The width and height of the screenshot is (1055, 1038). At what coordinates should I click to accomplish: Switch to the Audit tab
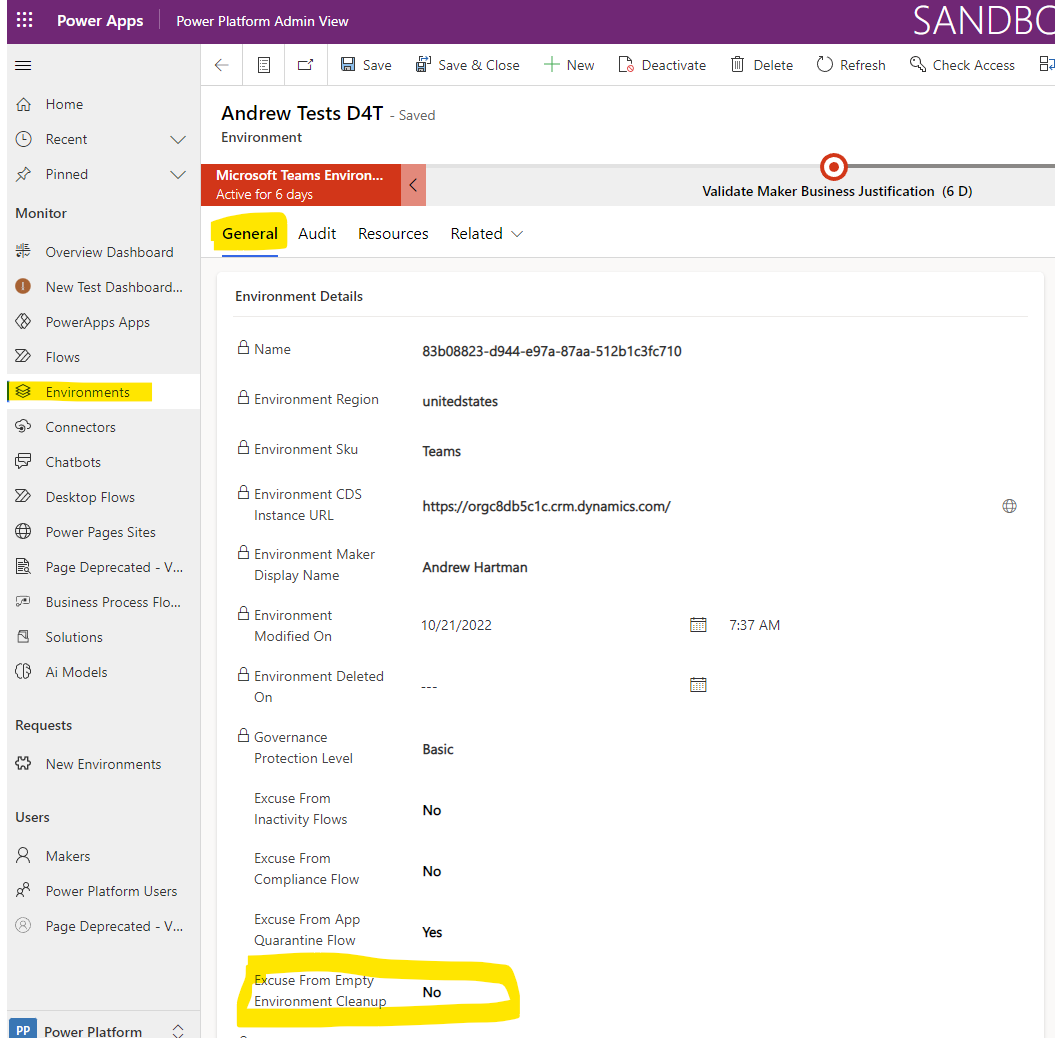pos(317,233)
